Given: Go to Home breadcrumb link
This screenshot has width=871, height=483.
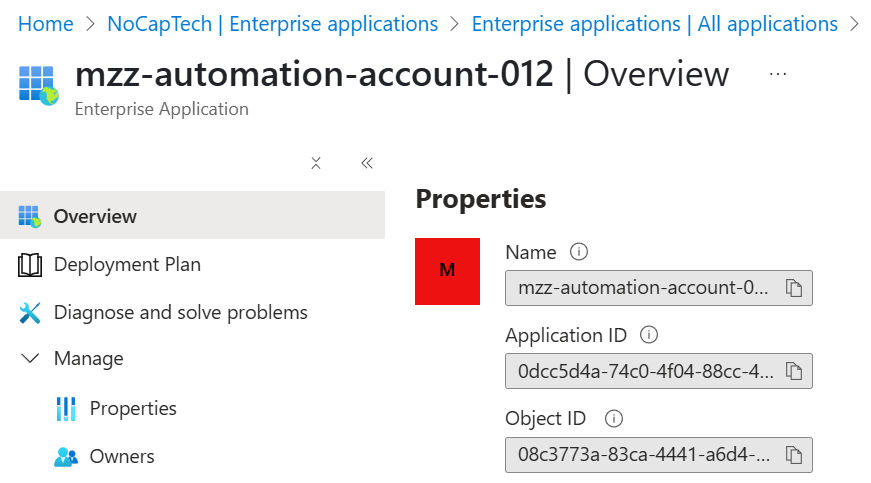Looking at the screenshot, I should click(46, 24).
